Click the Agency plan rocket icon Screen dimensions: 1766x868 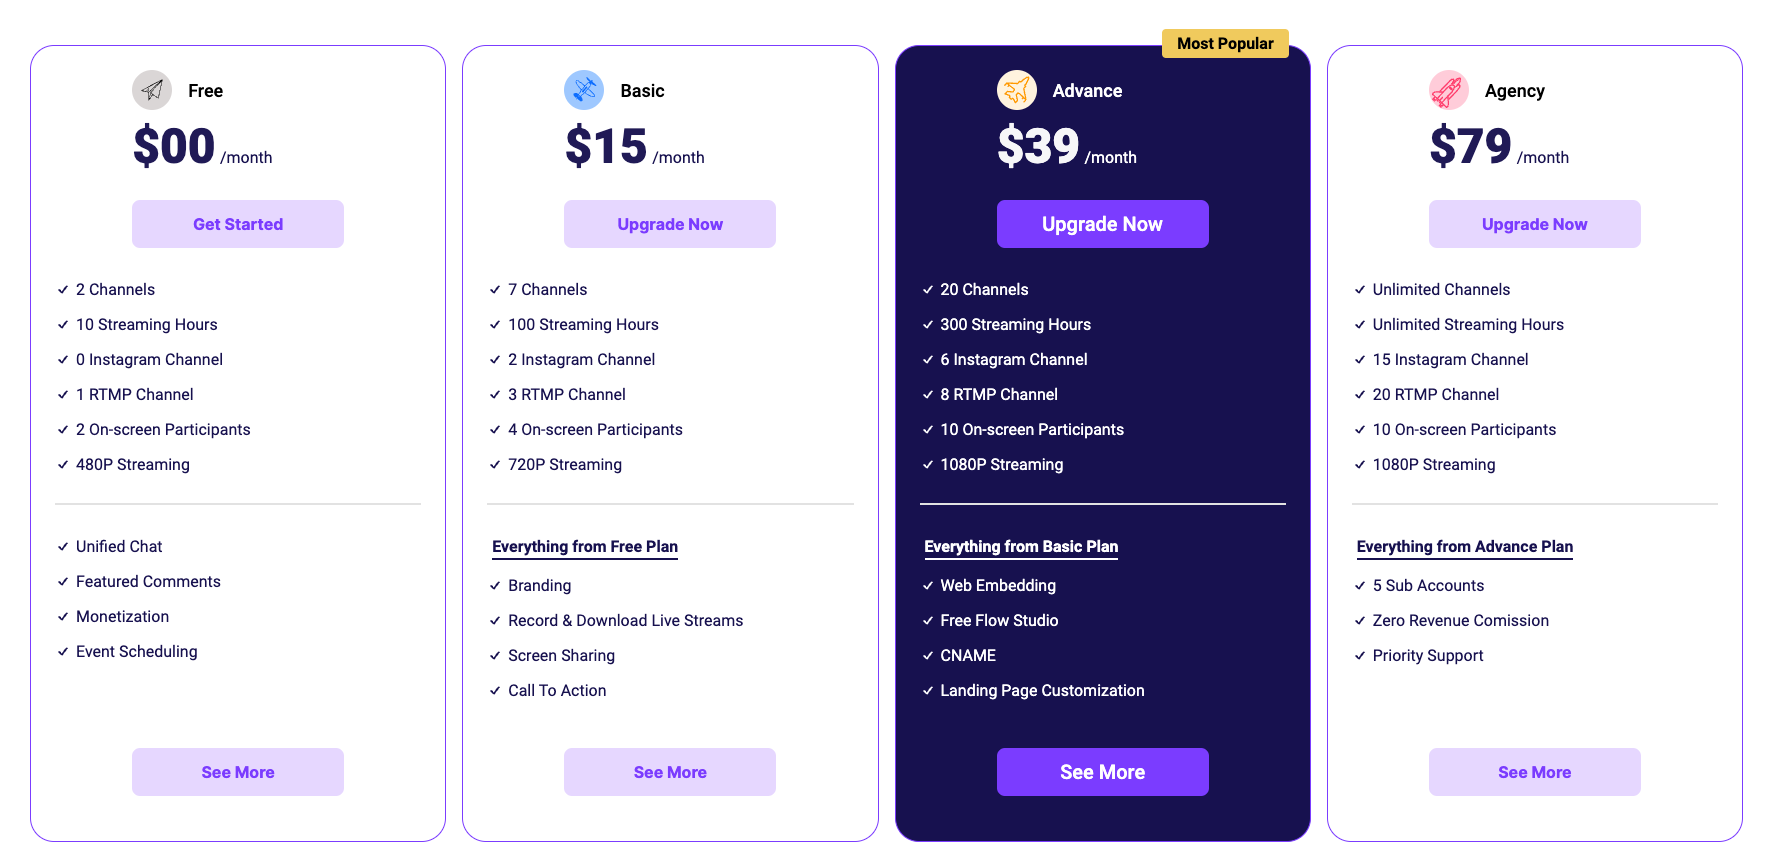pos(1448,90)
